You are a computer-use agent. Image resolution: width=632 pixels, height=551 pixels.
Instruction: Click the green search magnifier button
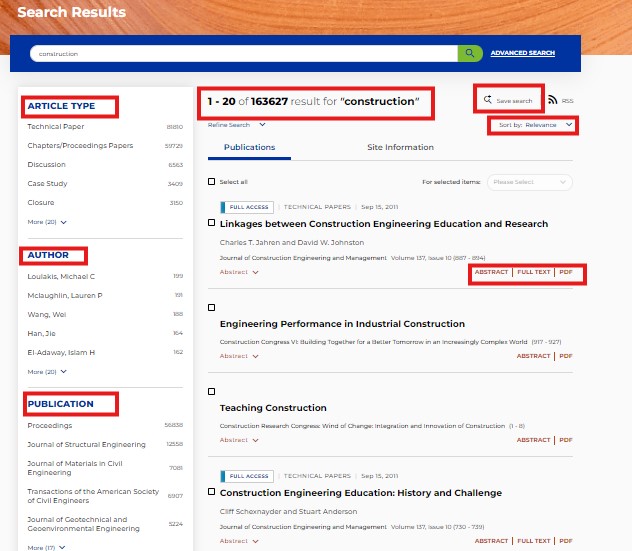469,53
